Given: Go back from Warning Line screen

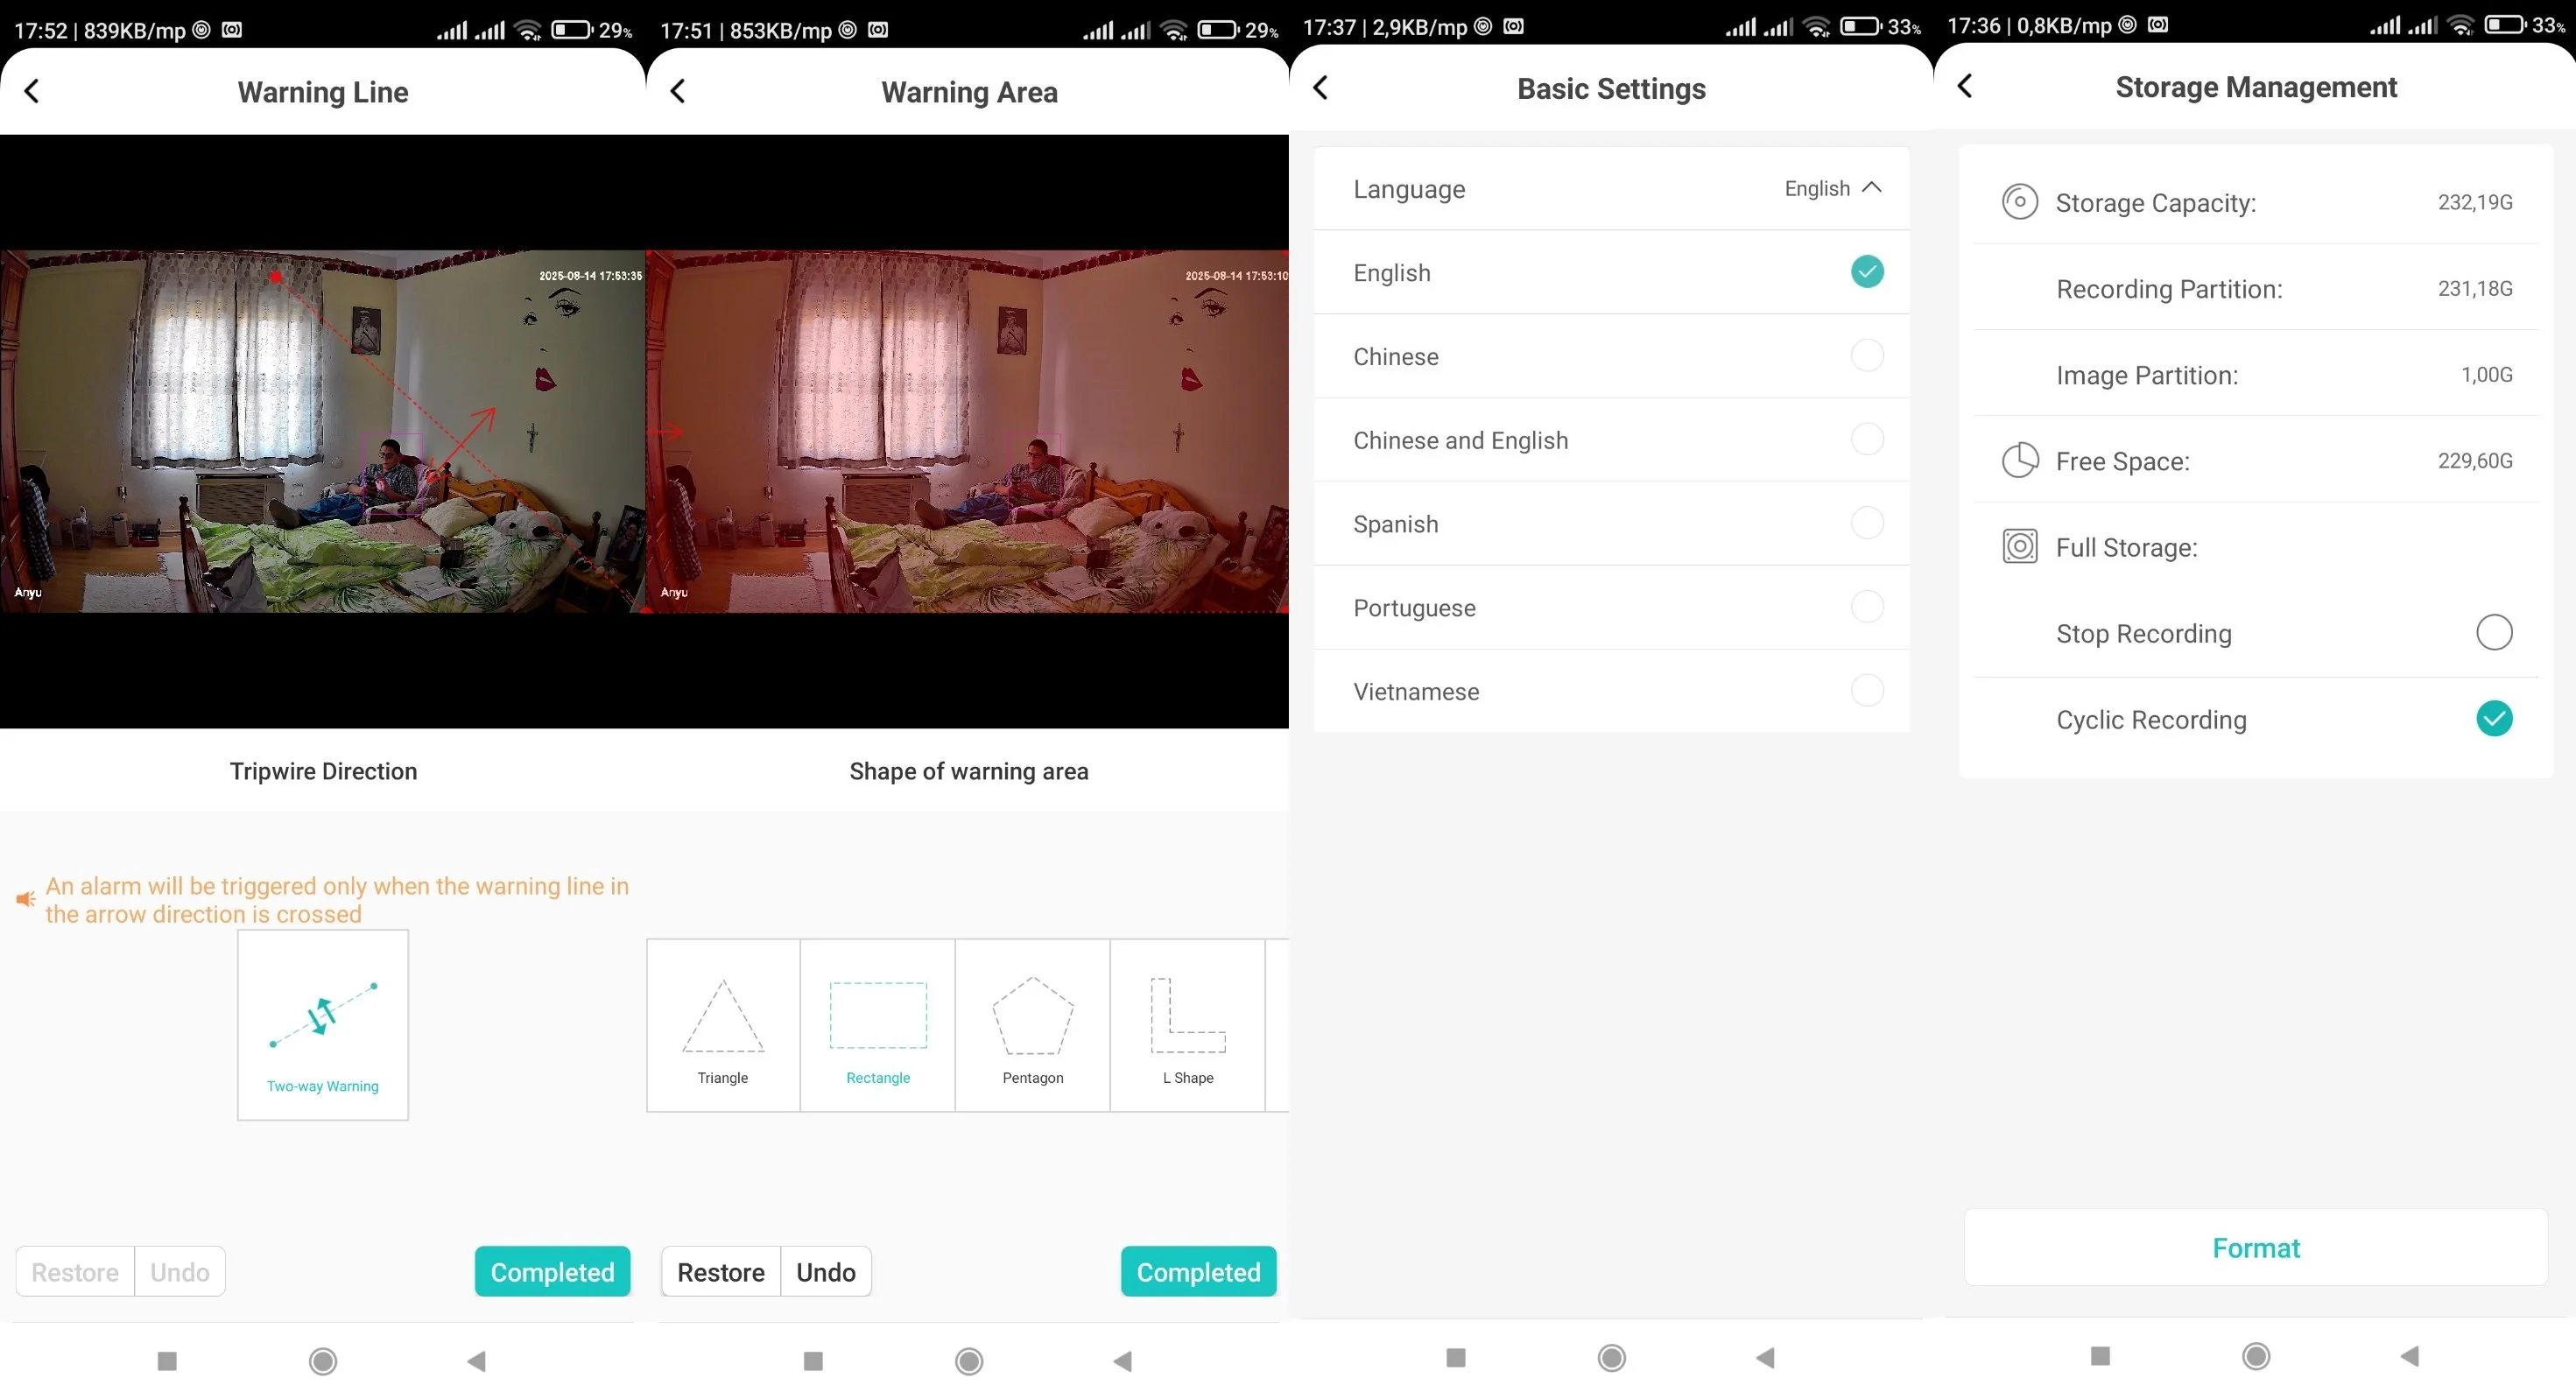Looking at the screenshot, I should coord(32,92).
